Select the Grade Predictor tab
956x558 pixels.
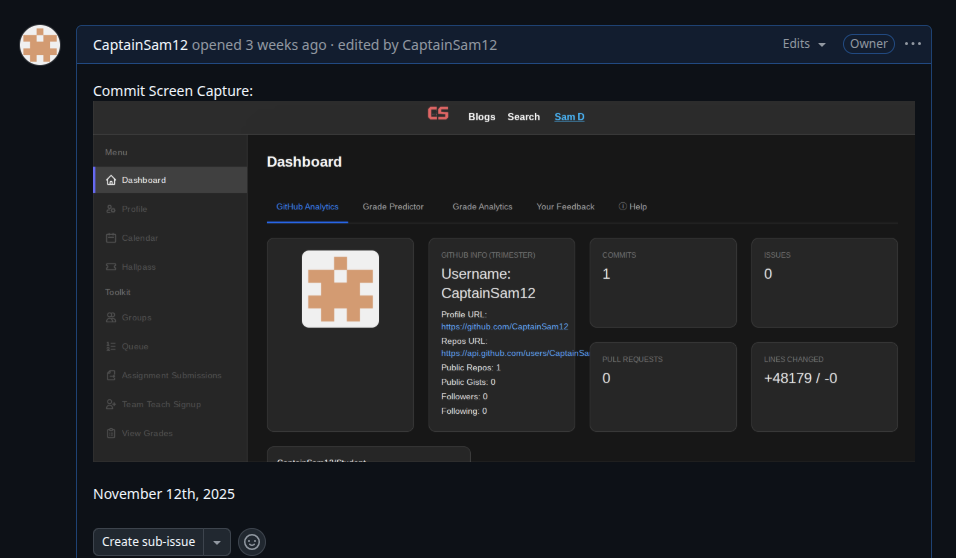393,207
